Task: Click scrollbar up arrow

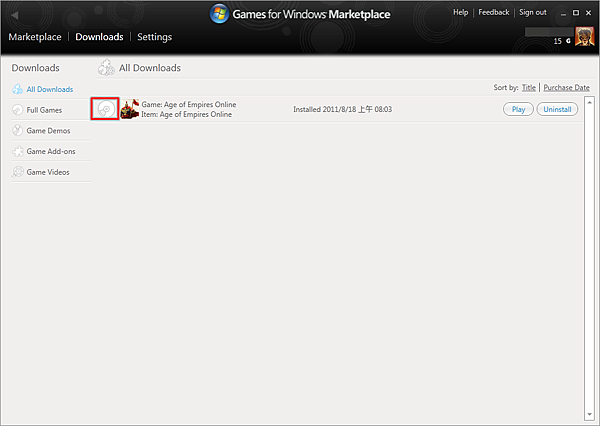Action: 589,102
